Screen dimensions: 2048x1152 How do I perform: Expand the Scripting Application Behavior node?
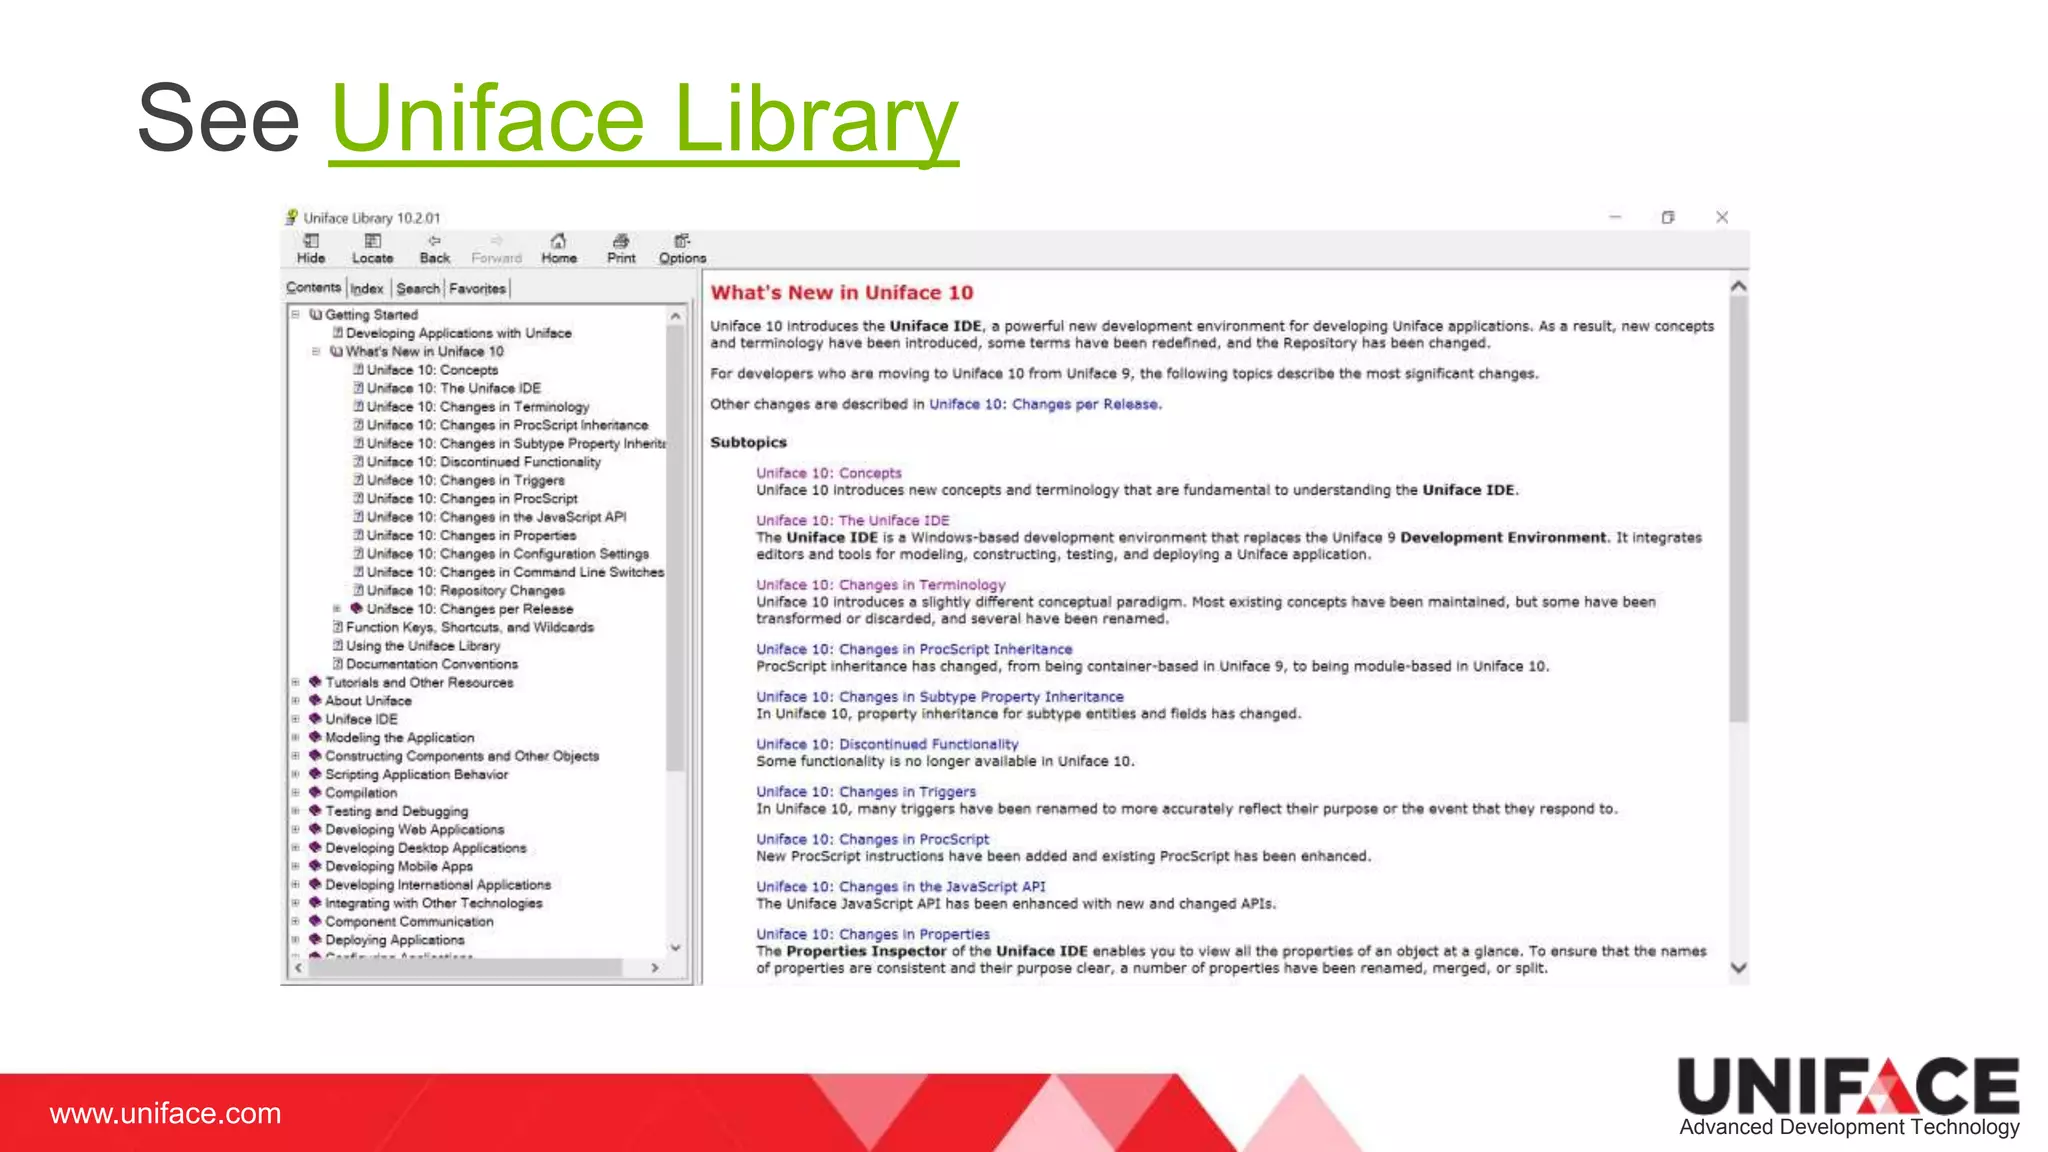click(x=295, y=774)
